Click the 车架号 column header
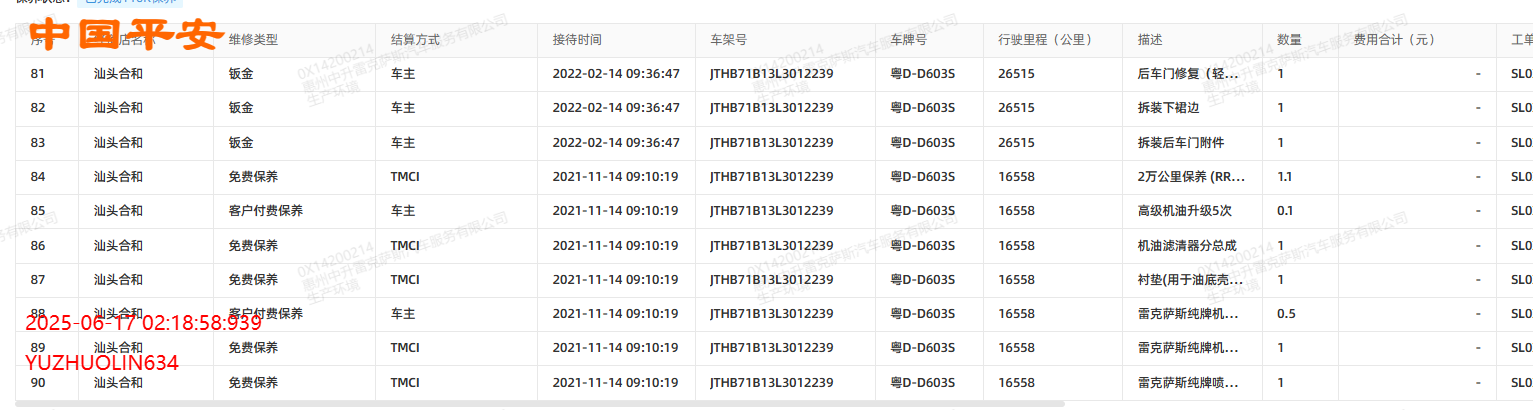Screen dimensions: 1533x410 [x=728, y=40]
